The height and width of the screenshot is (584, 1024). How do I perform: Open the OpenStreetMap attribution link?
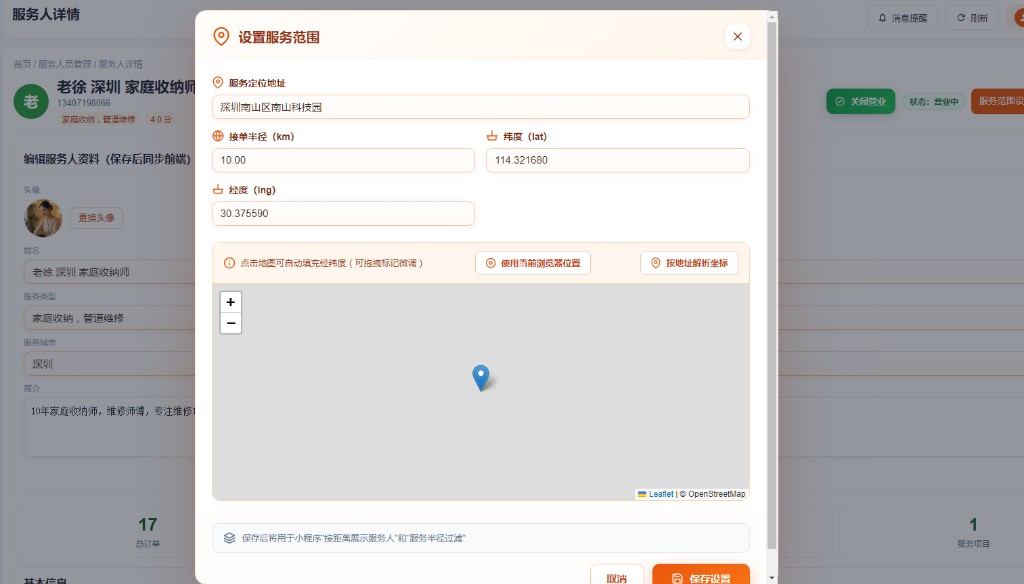click(716, 494)
